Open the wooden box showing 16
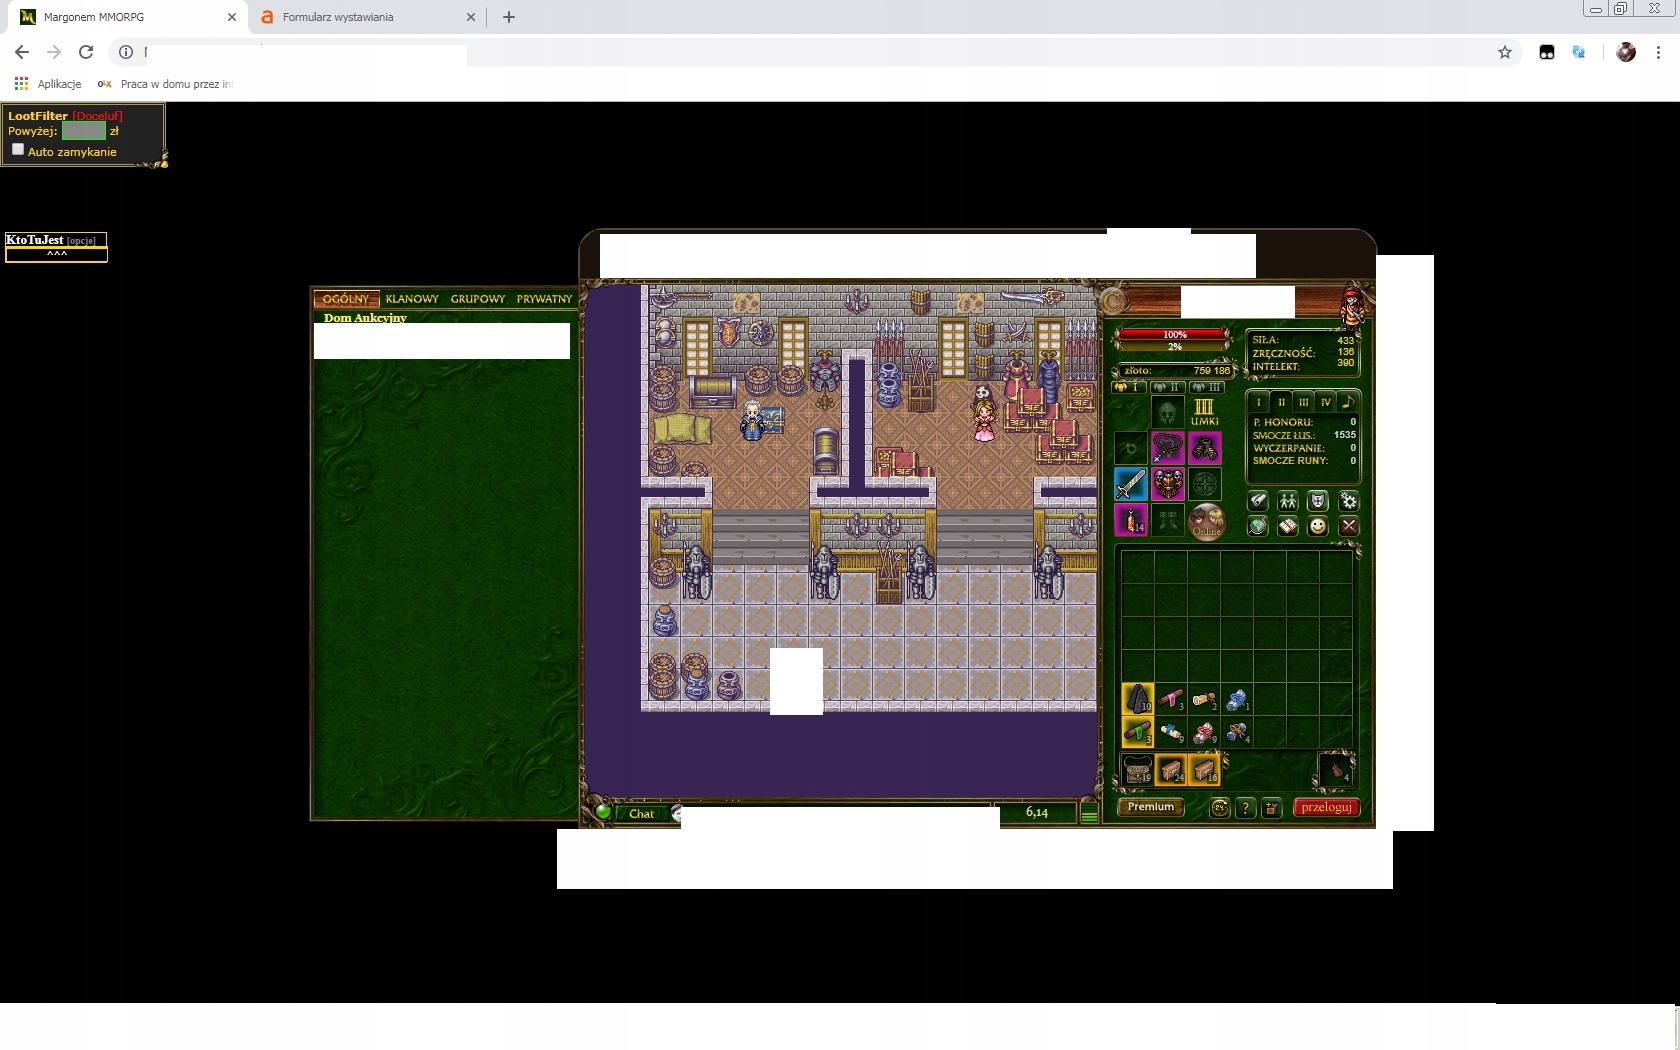 coord(1204,769)
